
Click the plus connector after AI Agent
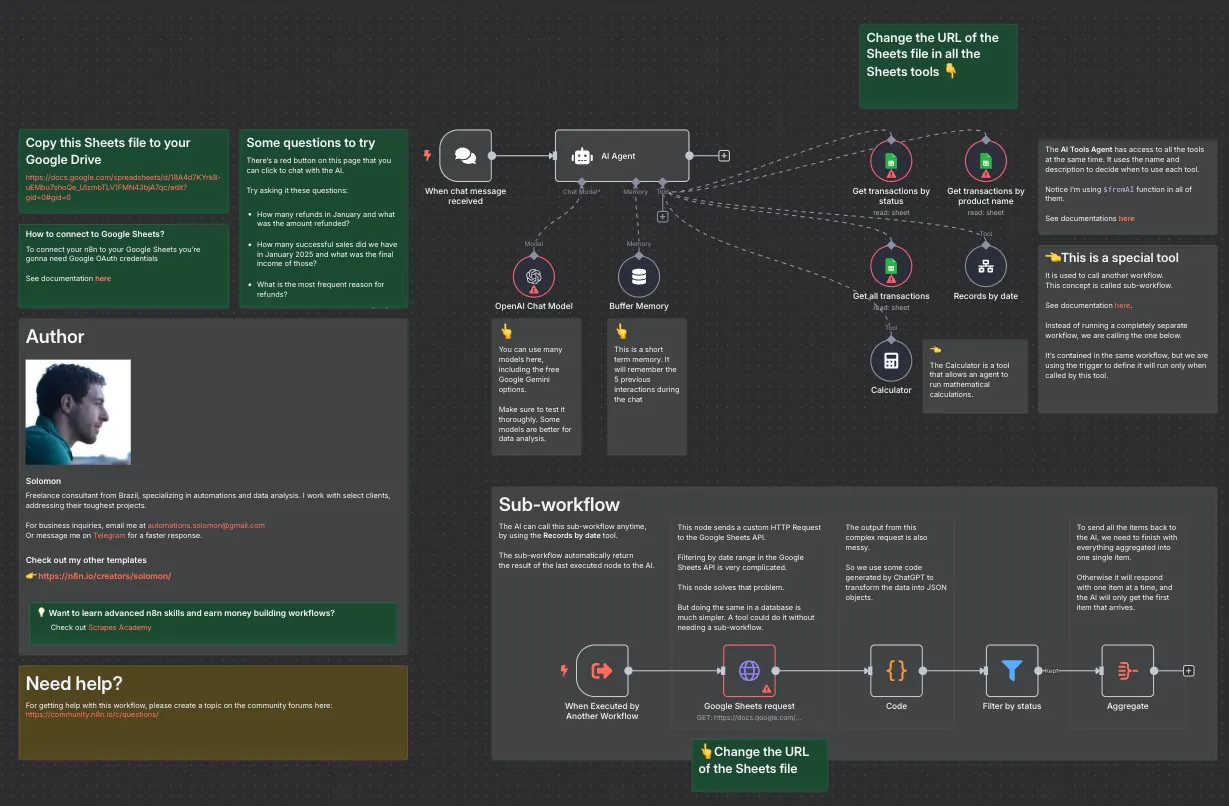[724, 155]
